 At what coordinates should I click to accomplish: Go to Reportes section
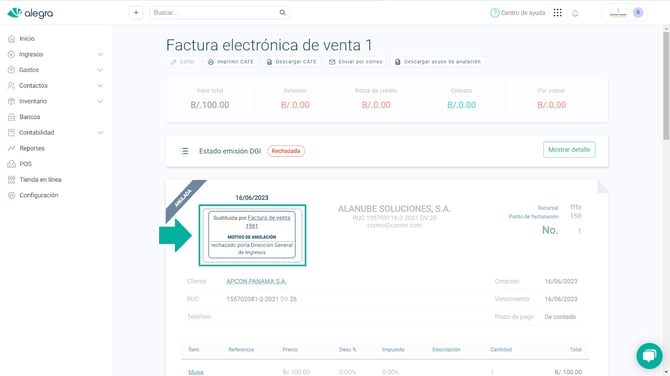(x=32, y=148)
